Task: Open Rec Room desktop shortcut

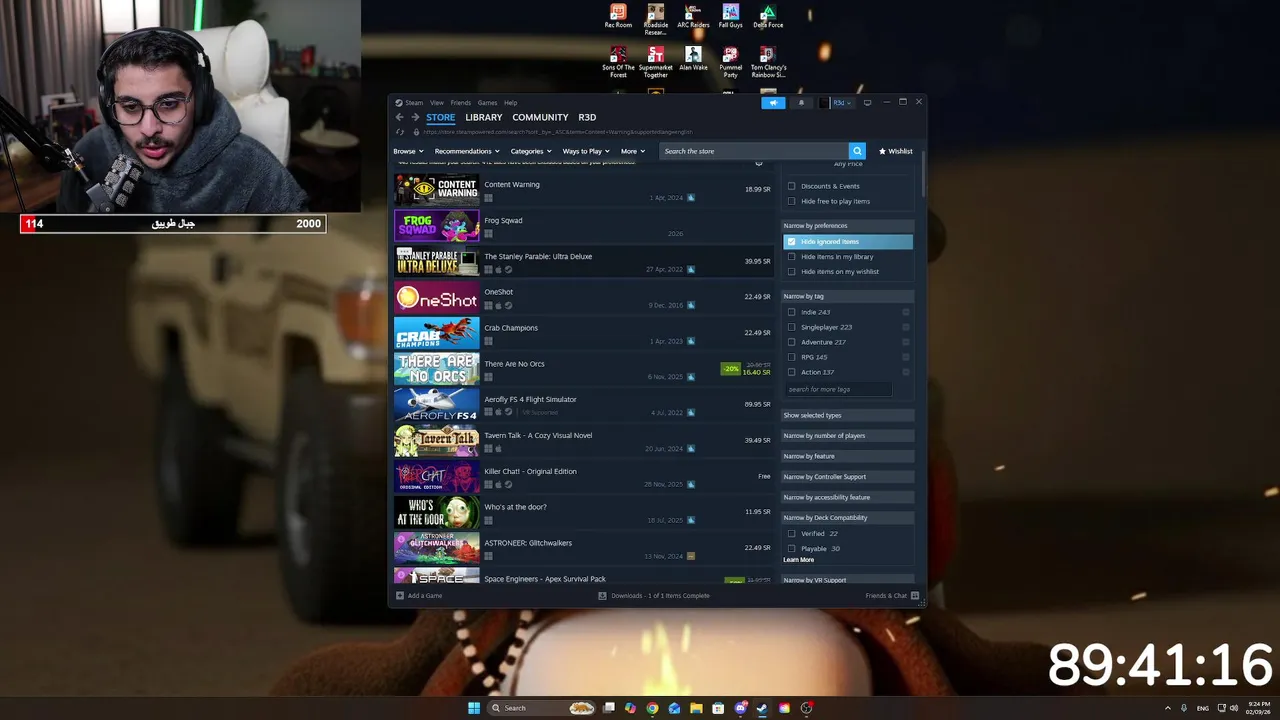Action: point(618,17)
